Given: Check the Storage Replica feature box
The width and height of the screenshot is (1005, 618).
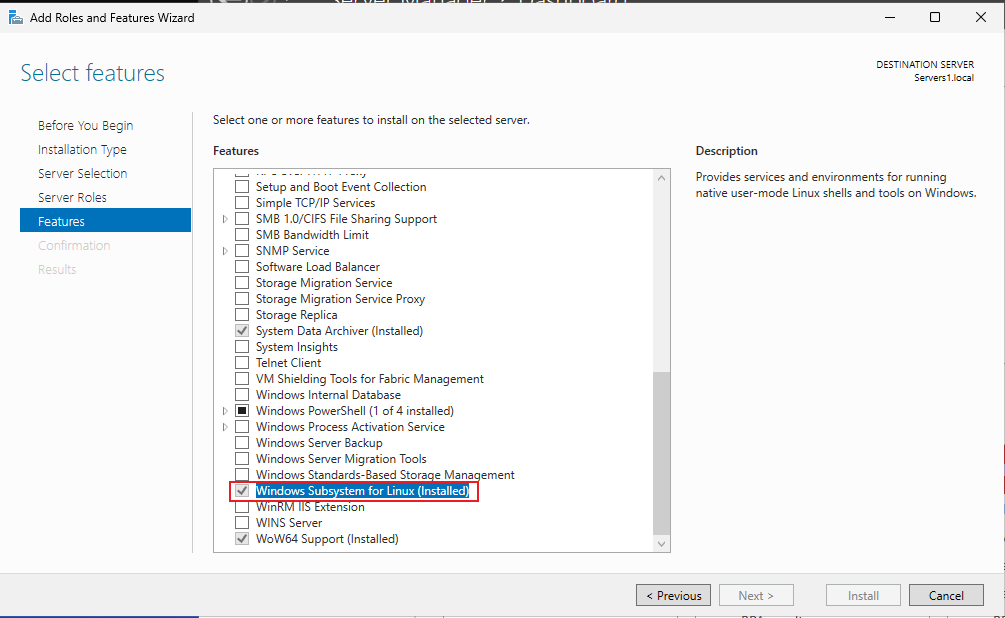Looking at the screenshot, I should 242,315.
